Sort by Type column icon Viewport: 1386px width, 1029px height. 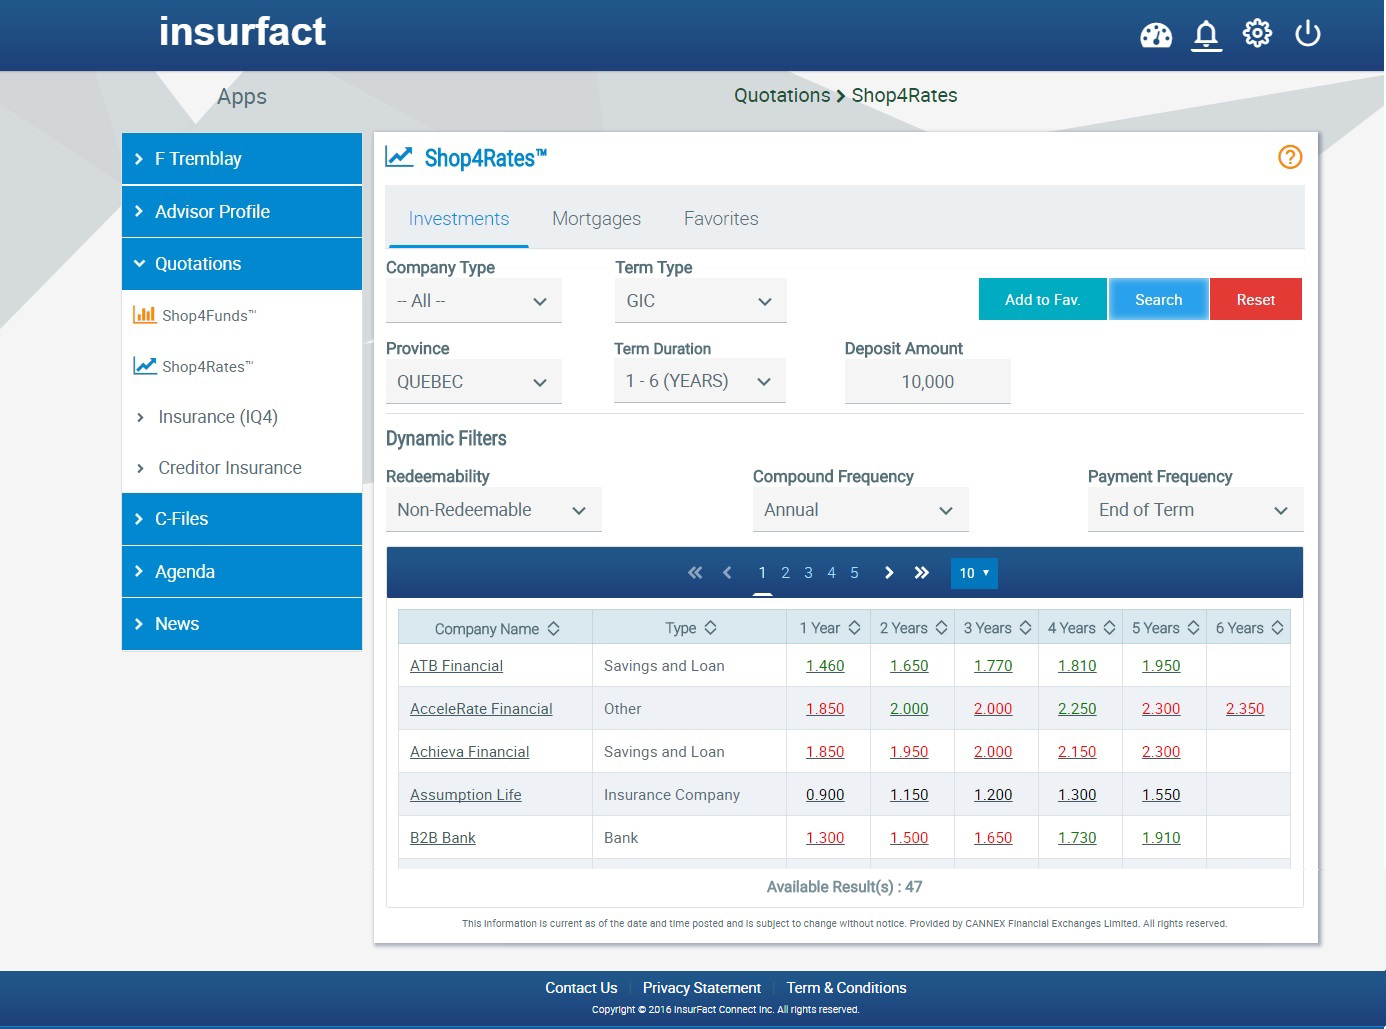click(710, 628)
